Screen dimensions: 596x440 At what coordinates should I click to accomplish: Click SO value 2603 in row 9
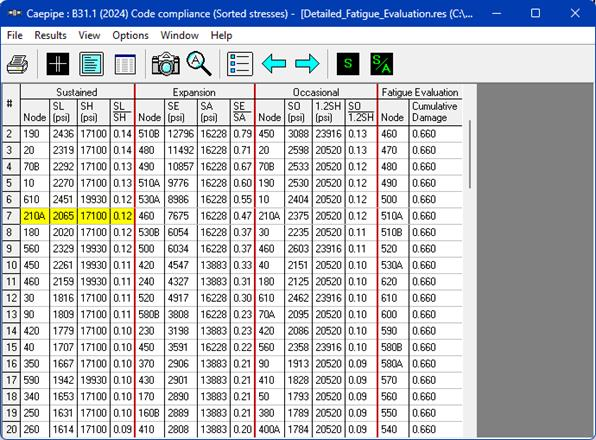click(x=298, y=249)
